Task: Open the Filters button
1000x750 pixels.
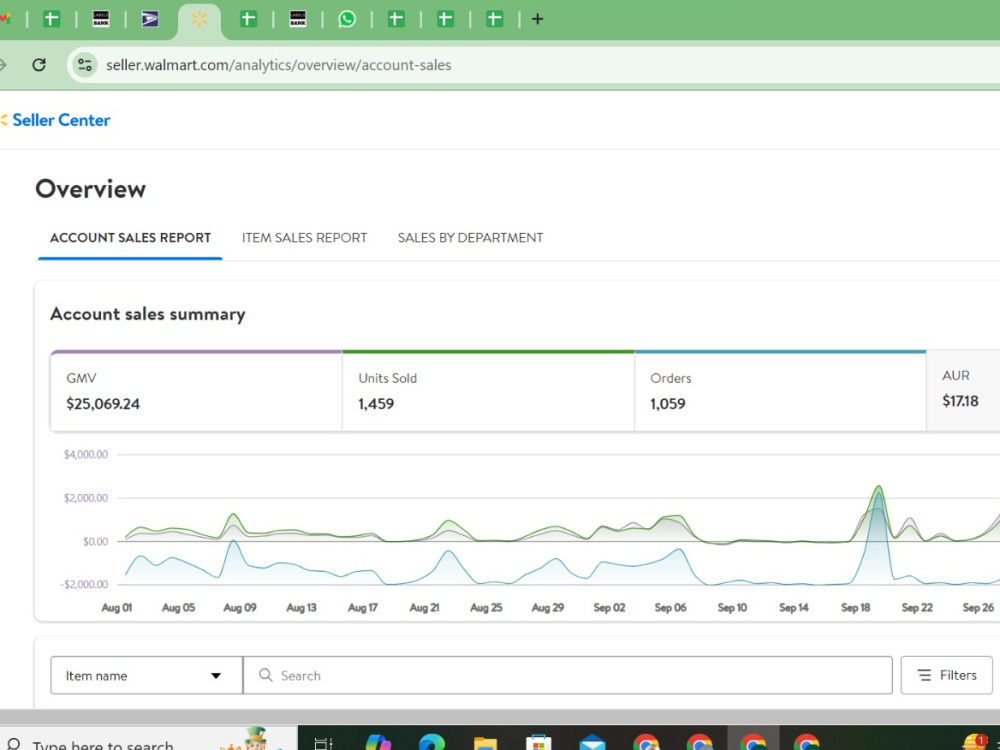Action: (x=946, y=675)
